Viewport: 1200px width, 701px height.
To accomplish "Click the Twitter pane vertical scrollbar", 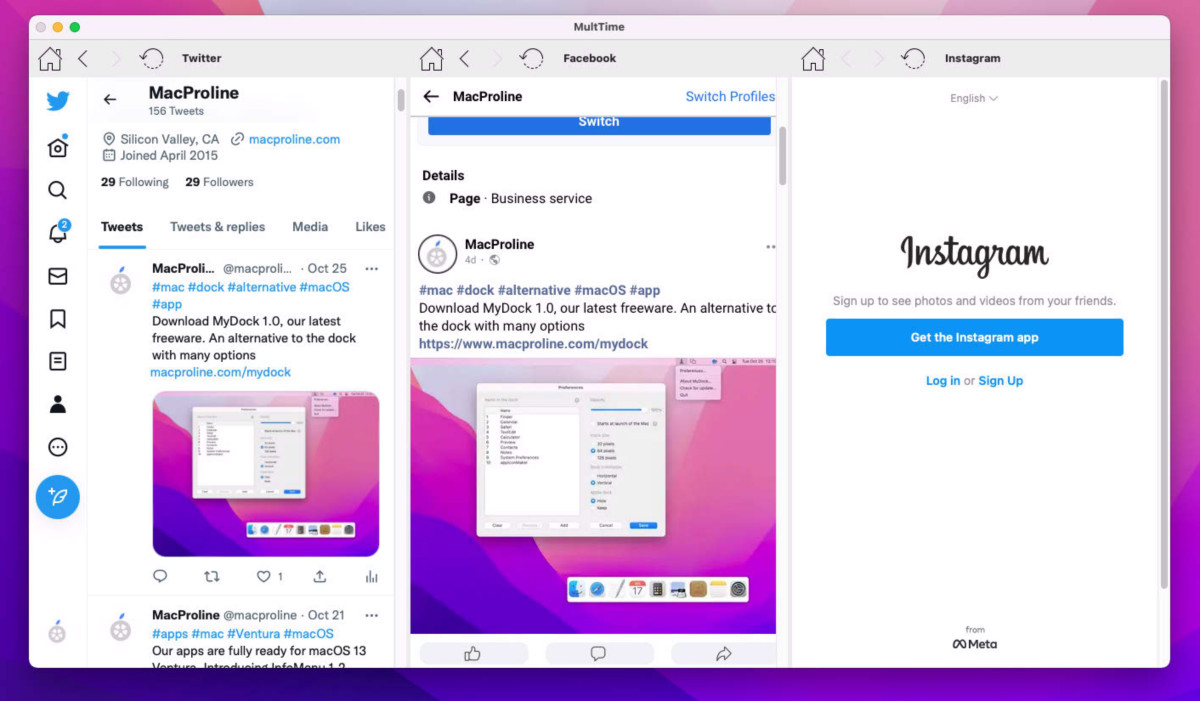I will point(401,100).
